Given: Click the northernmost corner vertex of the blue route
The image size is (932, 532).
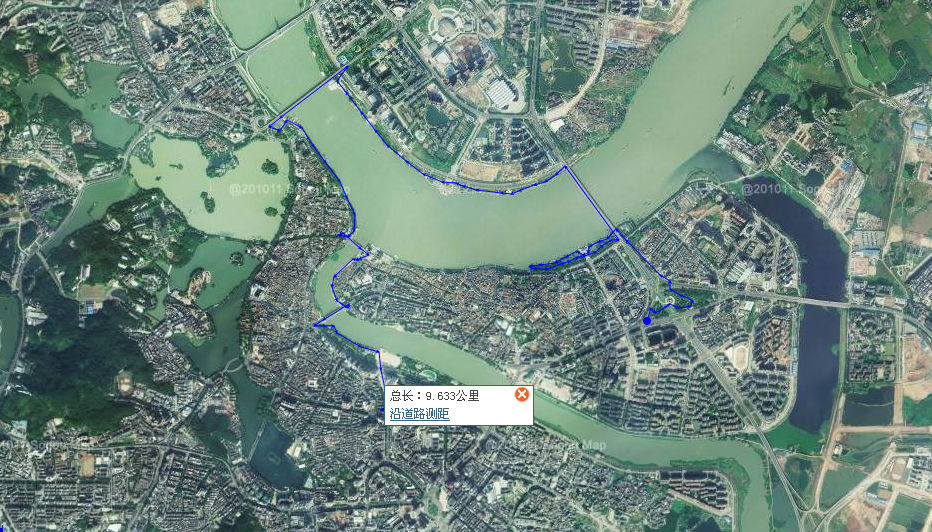Looking at the screenshot, I should [x=348, y=67].
